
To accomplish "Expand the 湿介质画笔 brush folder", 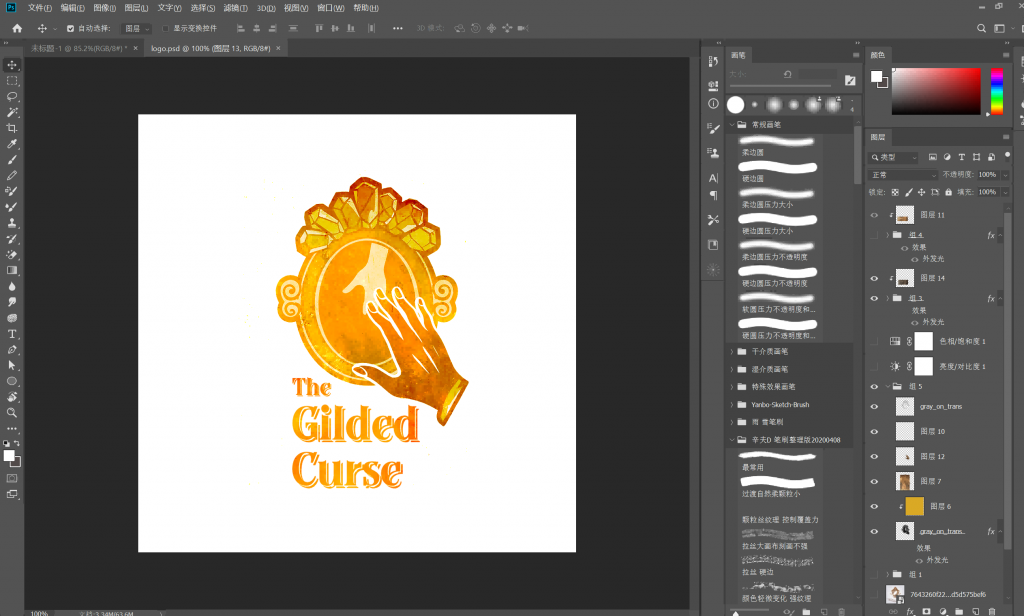I will (732, 369).
